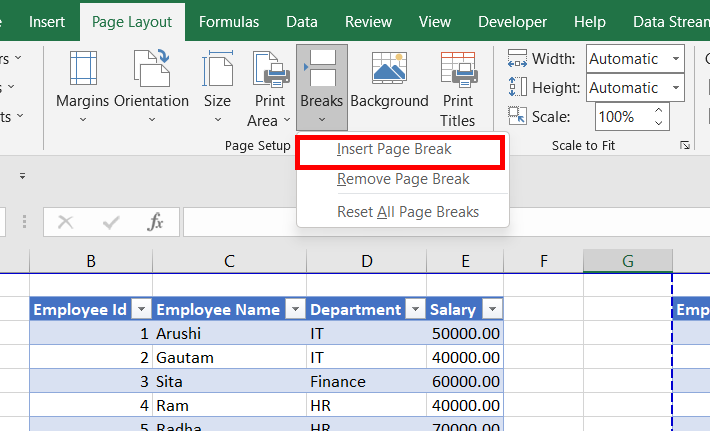Click the insert function fx icon
Screen dimensions: 710x431
tap(155, 222)
